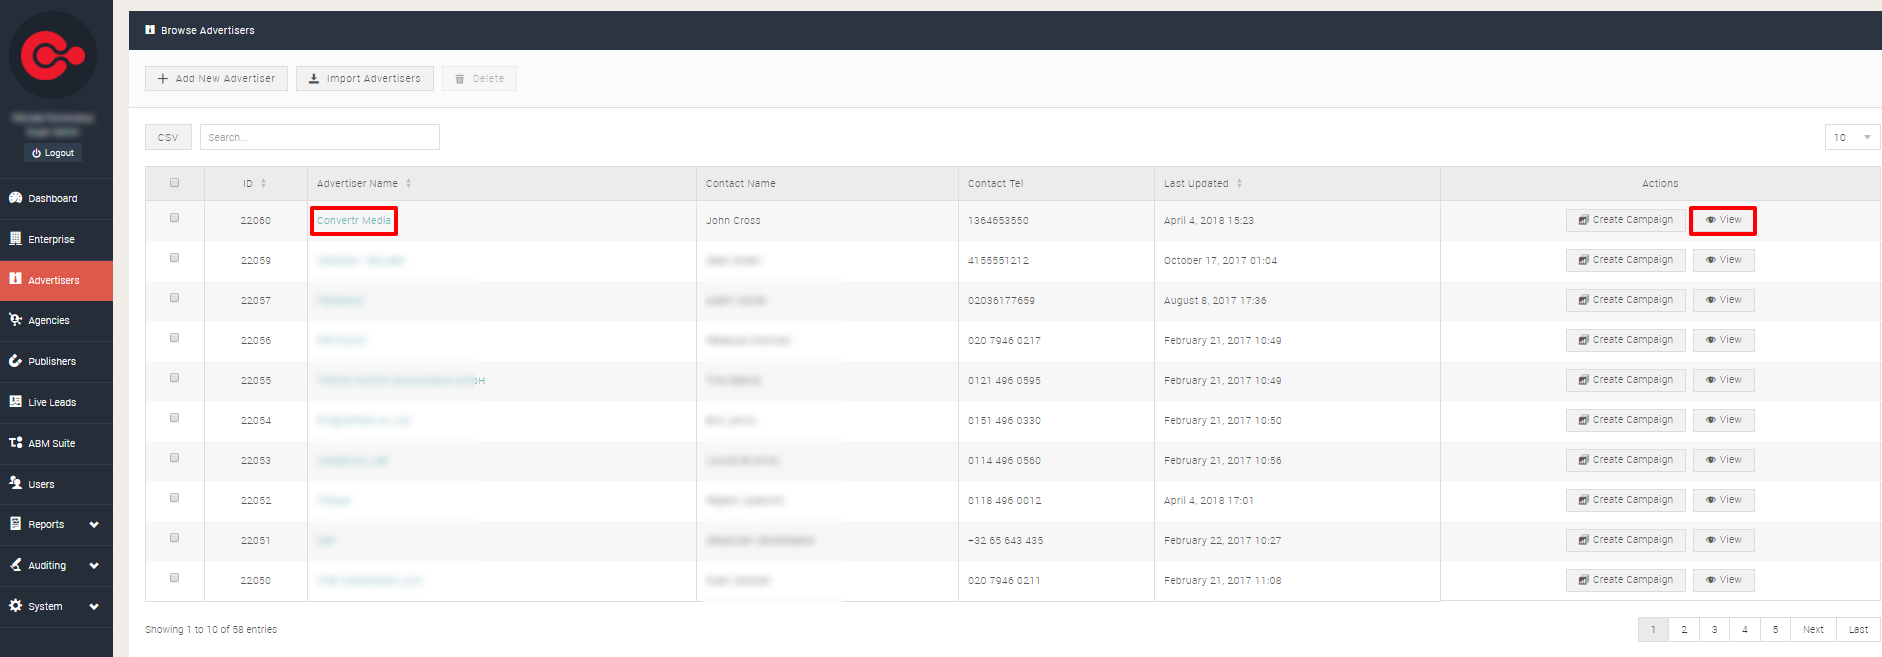The width and height of the screenshot is (1882, 657).
Task: Open the Enterprise sidebar section
Action: (x=51, y=240)
